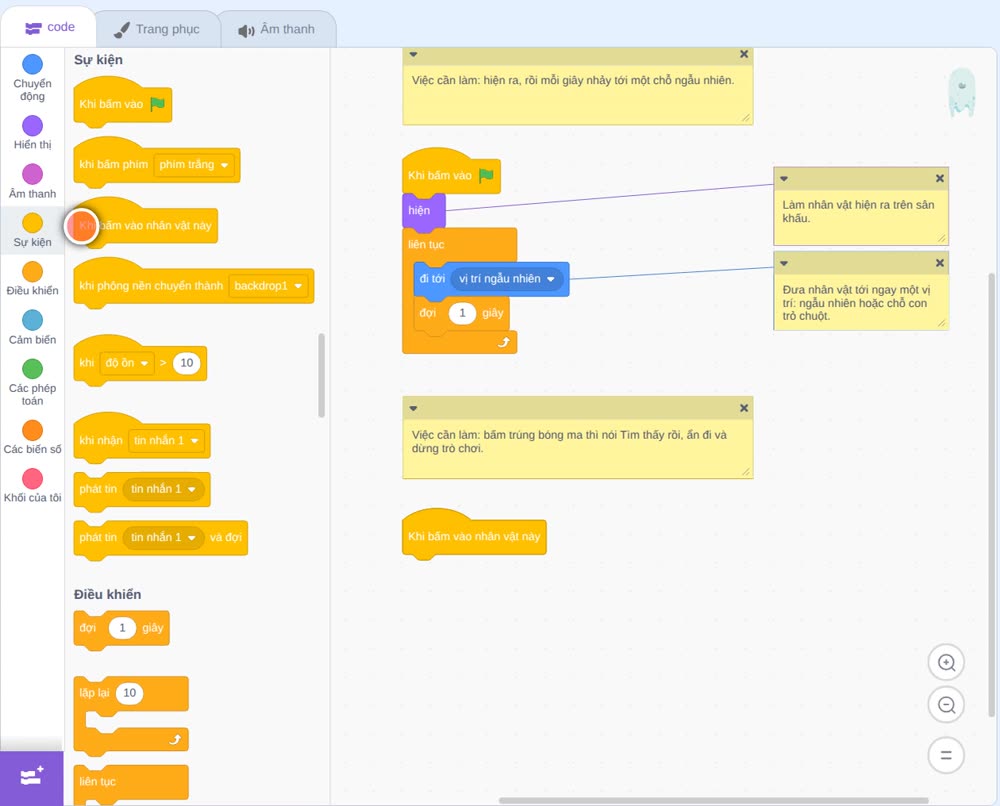Image resolution: width=1000 pixels, height=806 pixels.
Task: Close the Đưa nhân vật tới comment
Action: coord(939,263)
